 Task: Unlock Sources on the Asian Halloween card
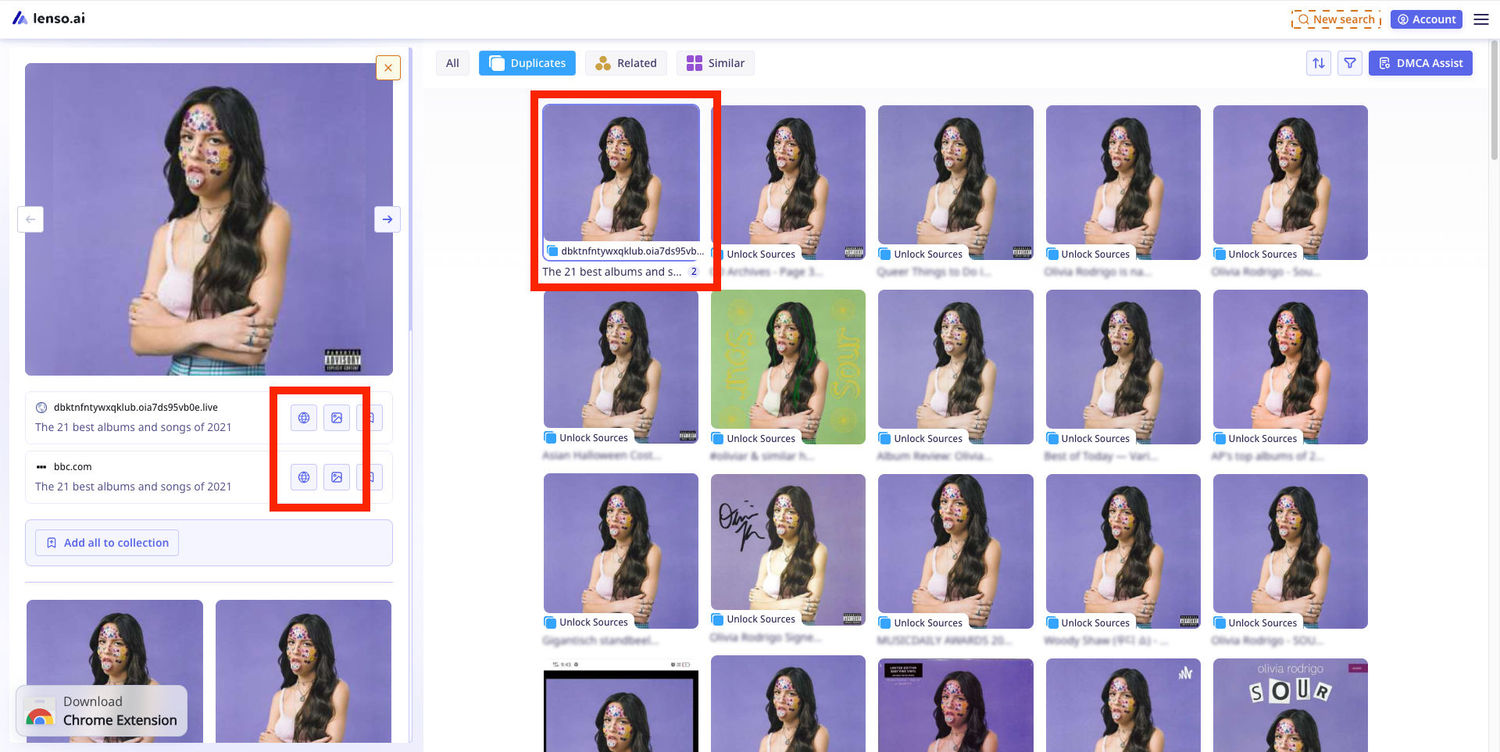click(x=586, y=438)
